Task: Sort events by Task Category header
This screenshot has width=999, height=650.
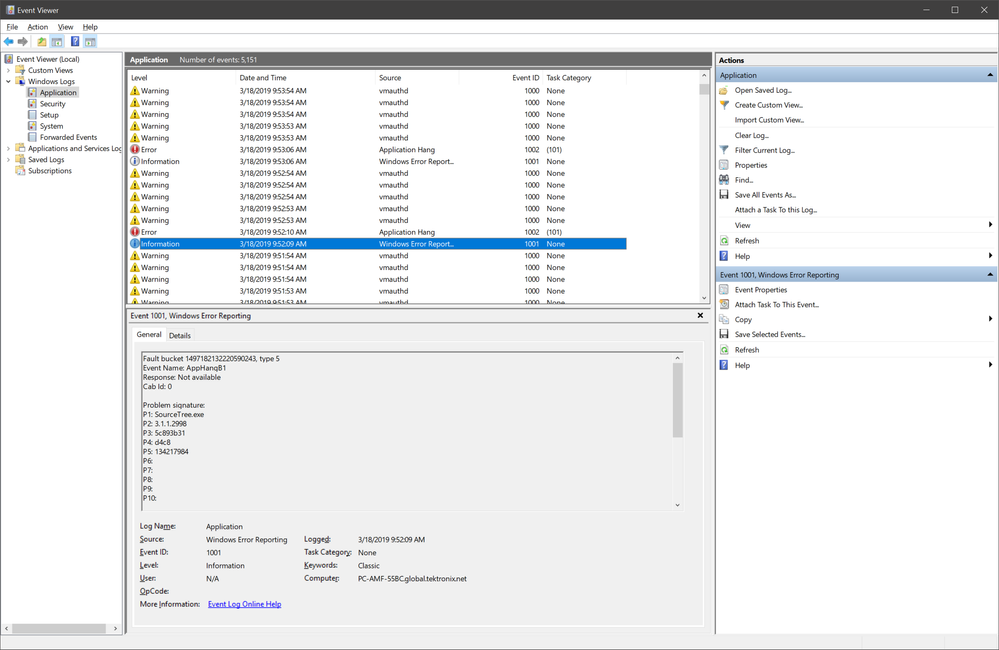Action: click(585, 78)
